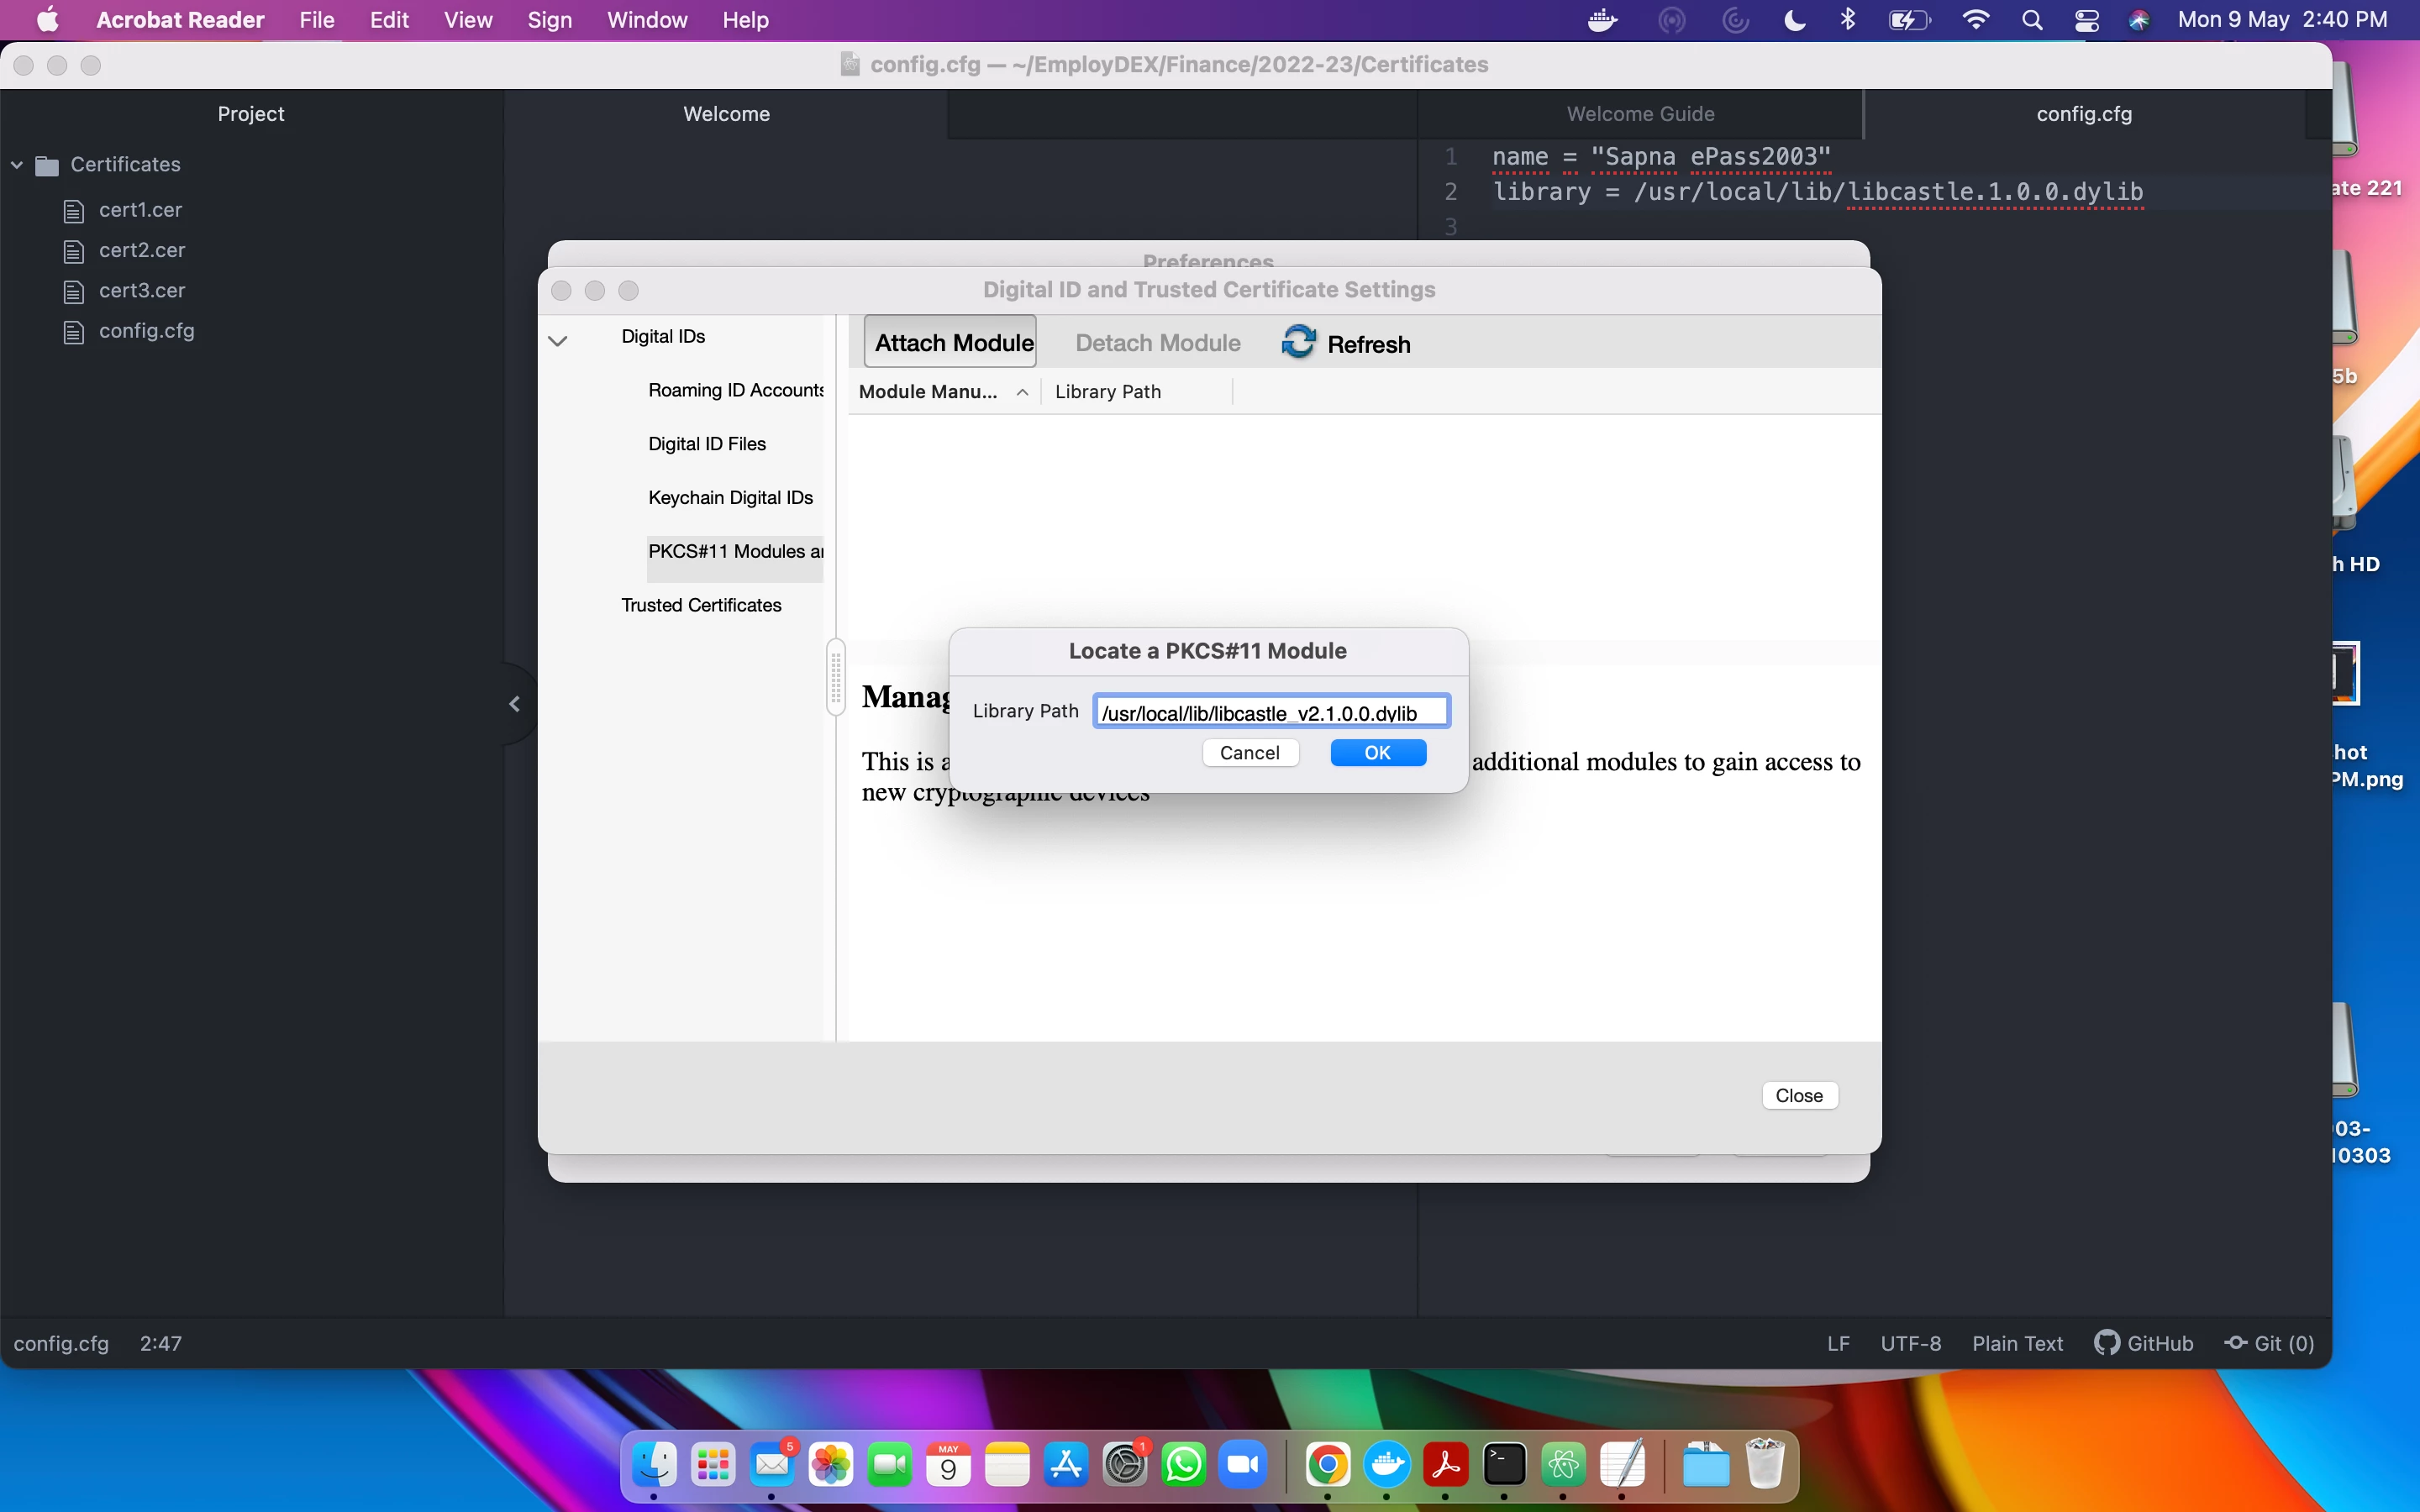Sort by the Module Manufacturer column header

point(930,392)
